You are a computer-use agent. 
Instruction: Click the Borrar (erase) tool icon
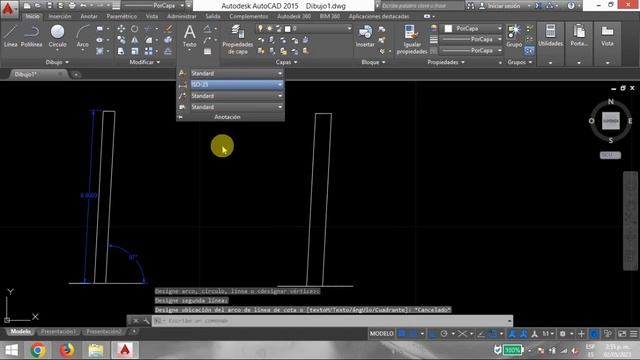[168, 29]
